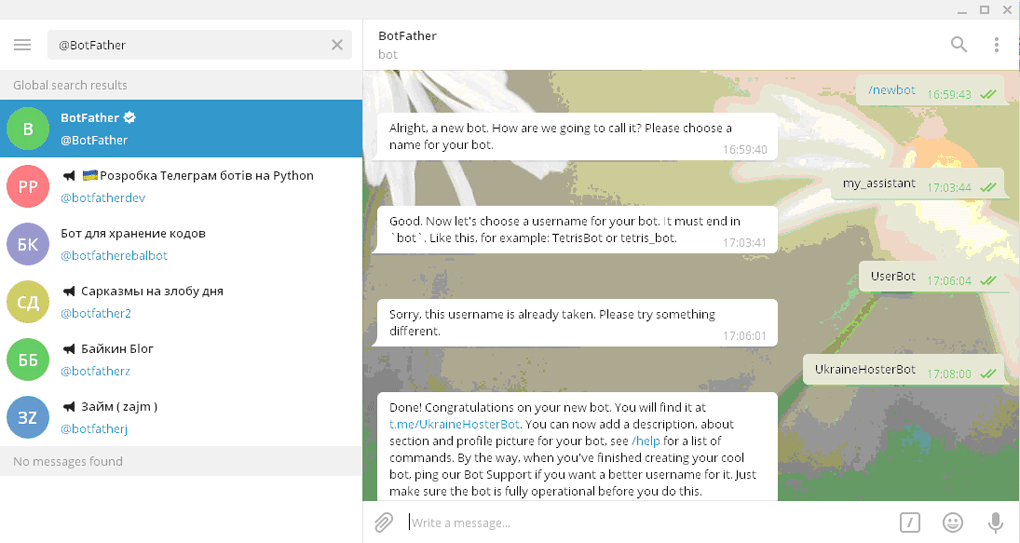Open the bot commands slash button
The width and height of the screenshot is (1020, 543).
click(909, 522)
